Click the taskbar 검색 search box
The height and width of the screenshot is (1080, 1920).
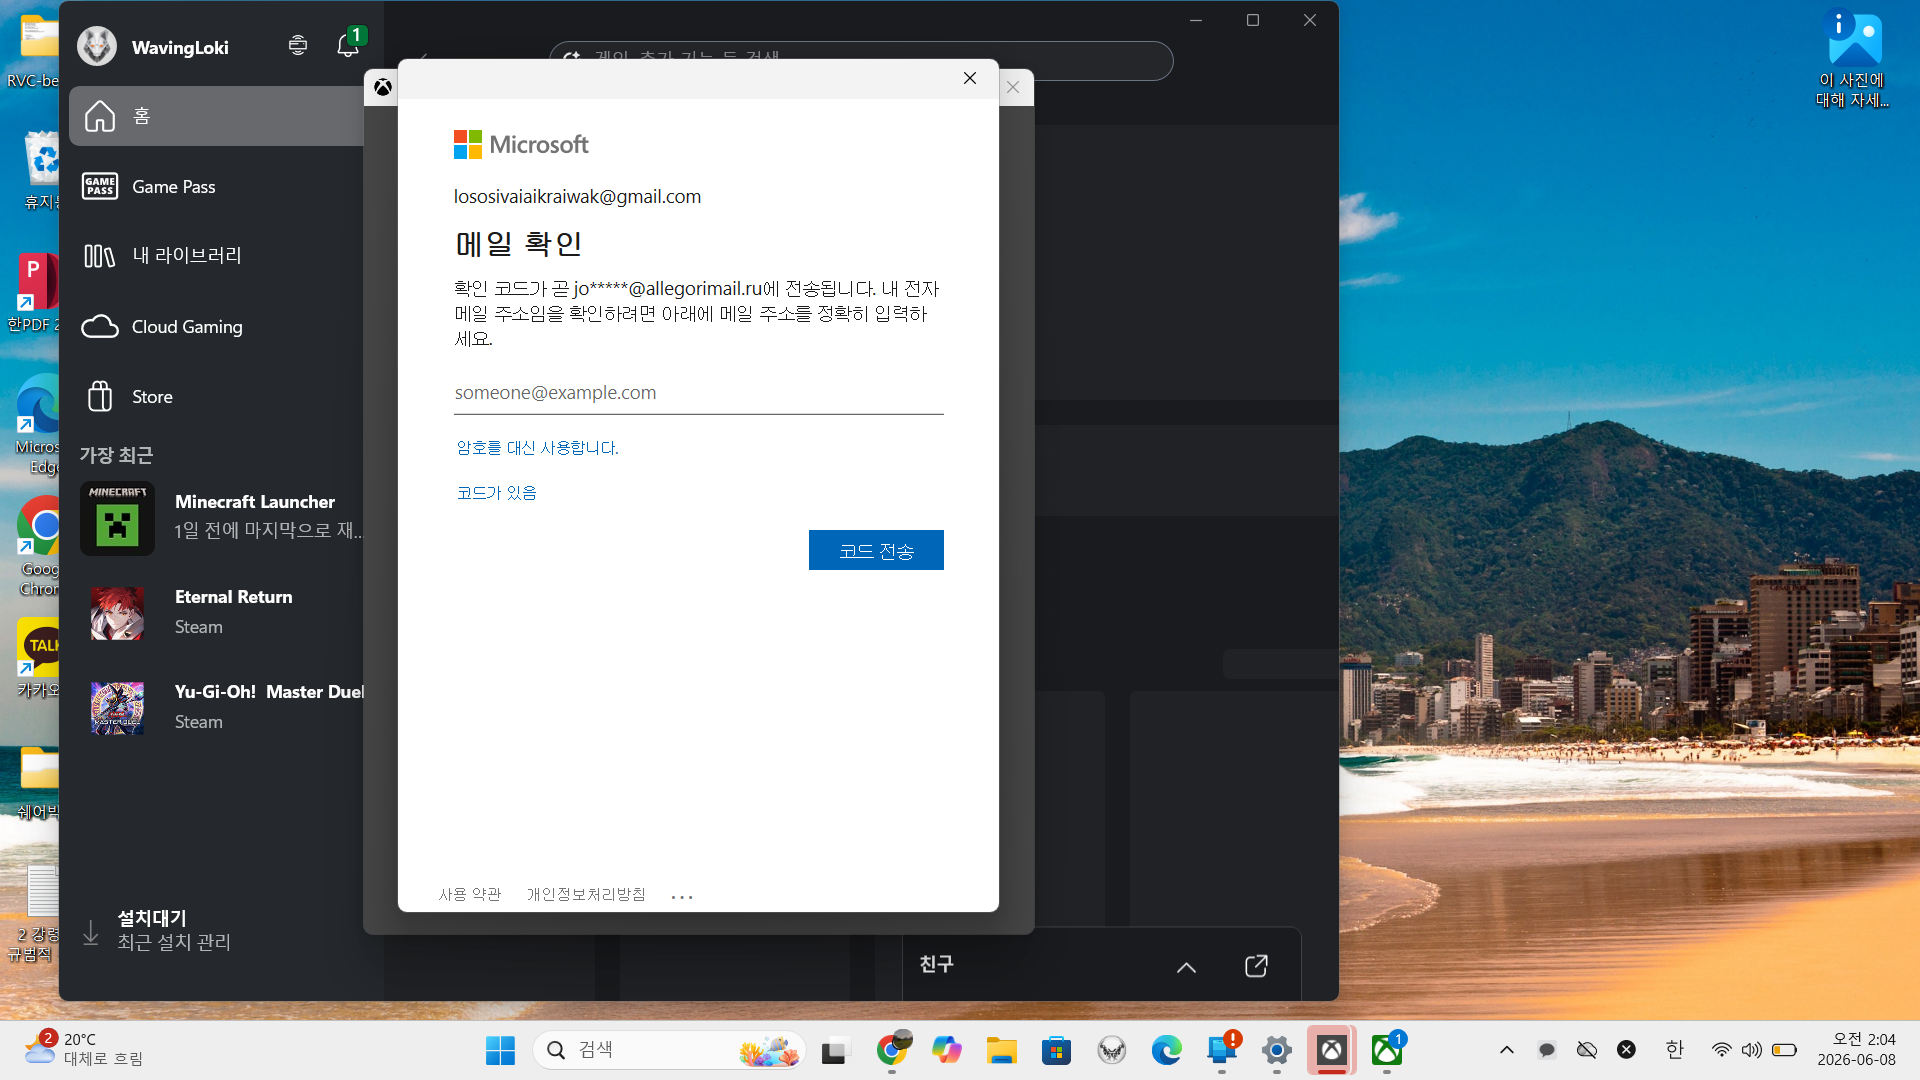[x=669, y=1050]
